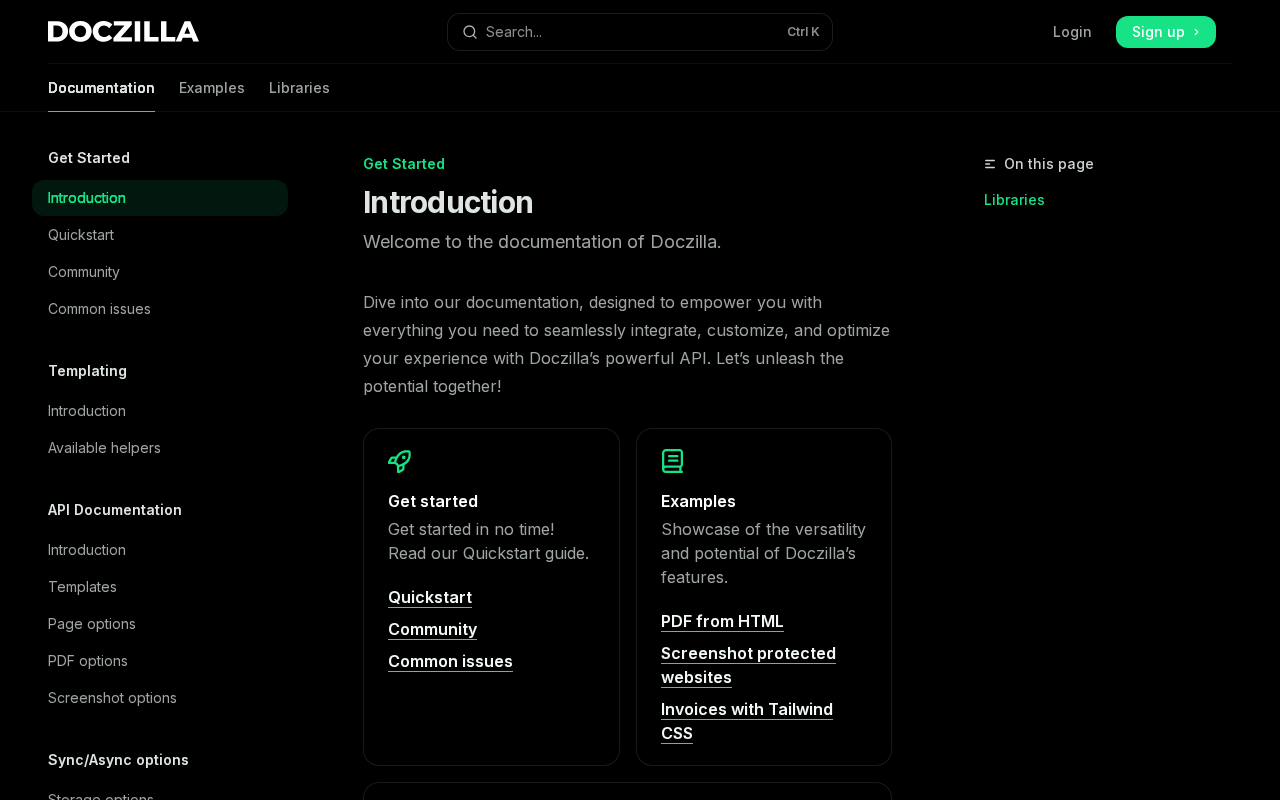The image size is (1280, 800).
Task: Open the PDF from HTML example link
Action: coord(722,621)
